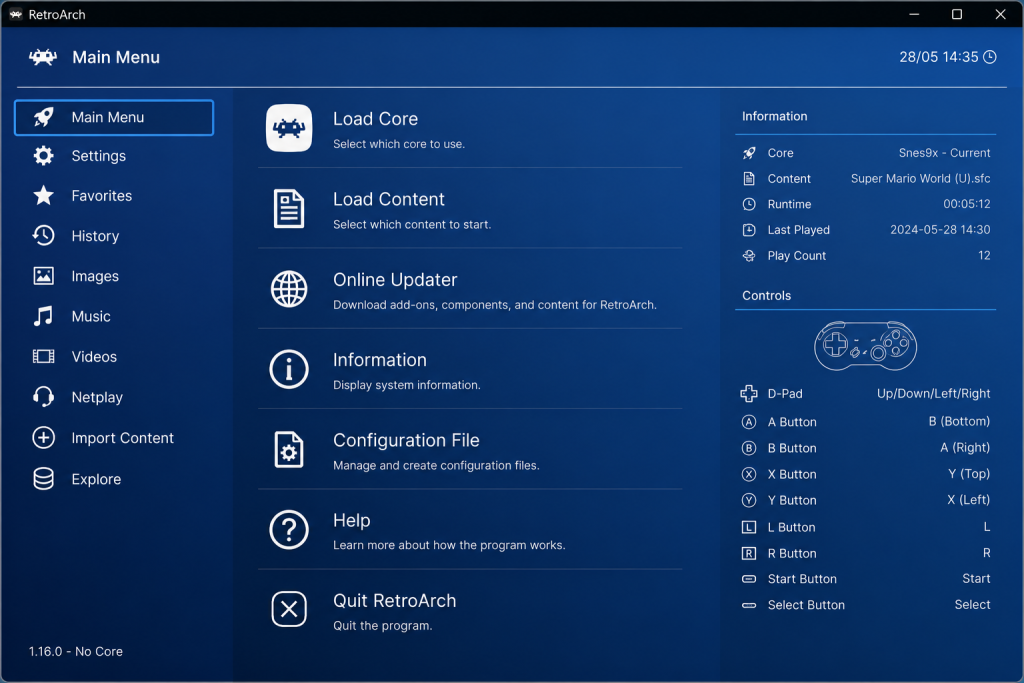Click the Settings gear icon in sidebar
Image resolution: width=1024 pixels, height=683 pixels.
coord(44,155)
